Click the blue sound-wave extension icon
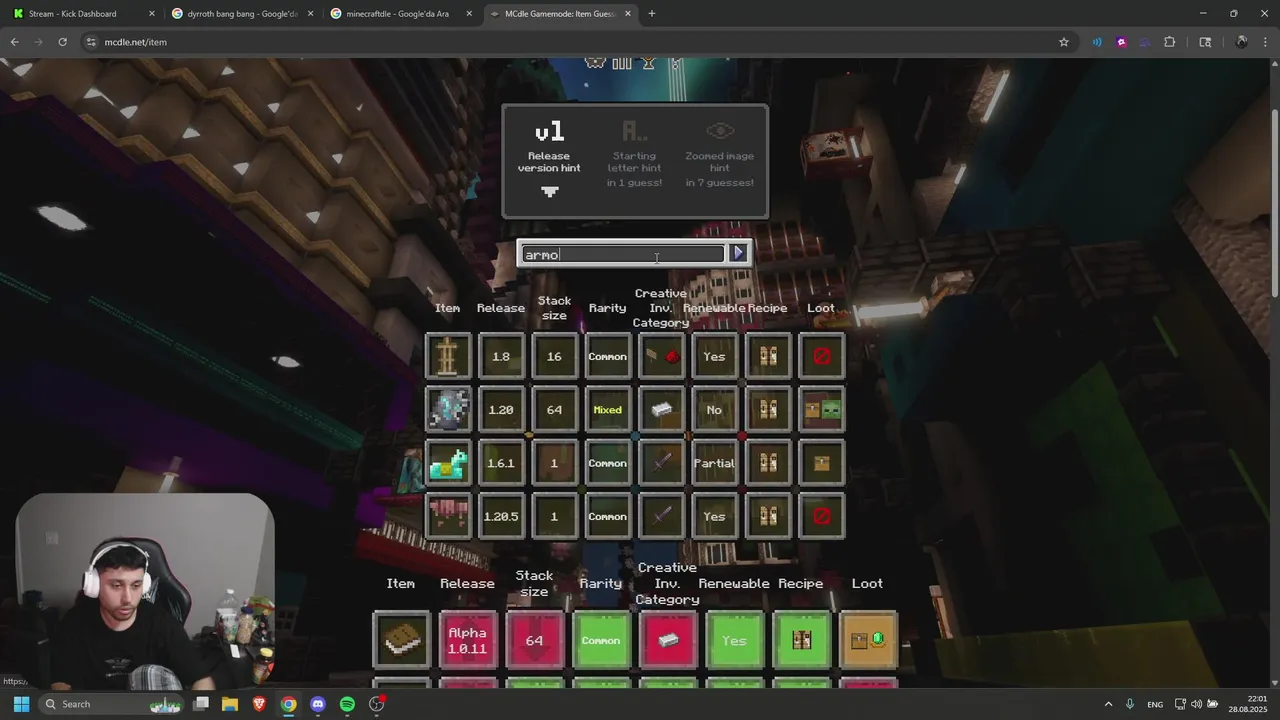 pyautogui.click(x=1097, y=42)
